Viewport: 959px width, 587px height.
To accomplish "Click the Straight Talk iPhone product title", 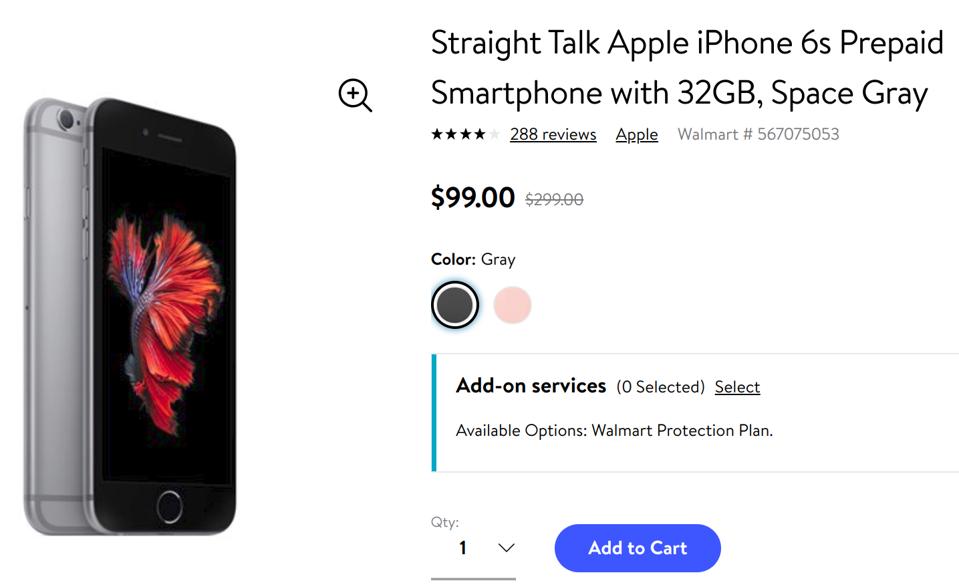I will [x=687, y=68].
